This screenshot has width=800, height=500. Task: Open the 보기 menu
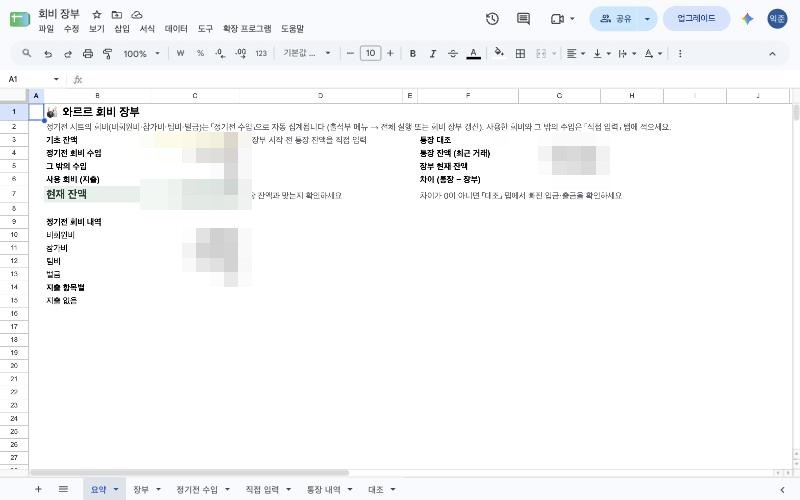tap(96, 29)
